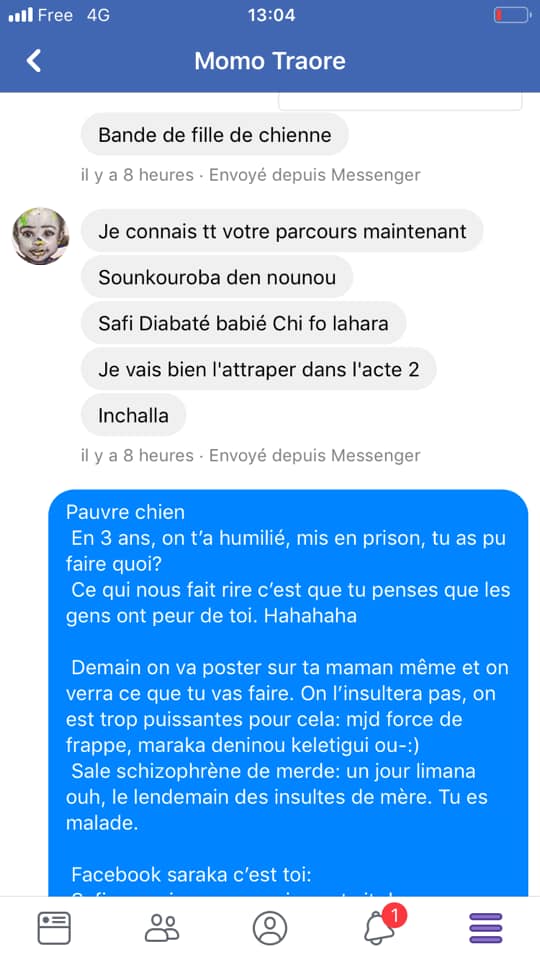Tap the 'Inchalla' message bubble

(x=133, y=415)
